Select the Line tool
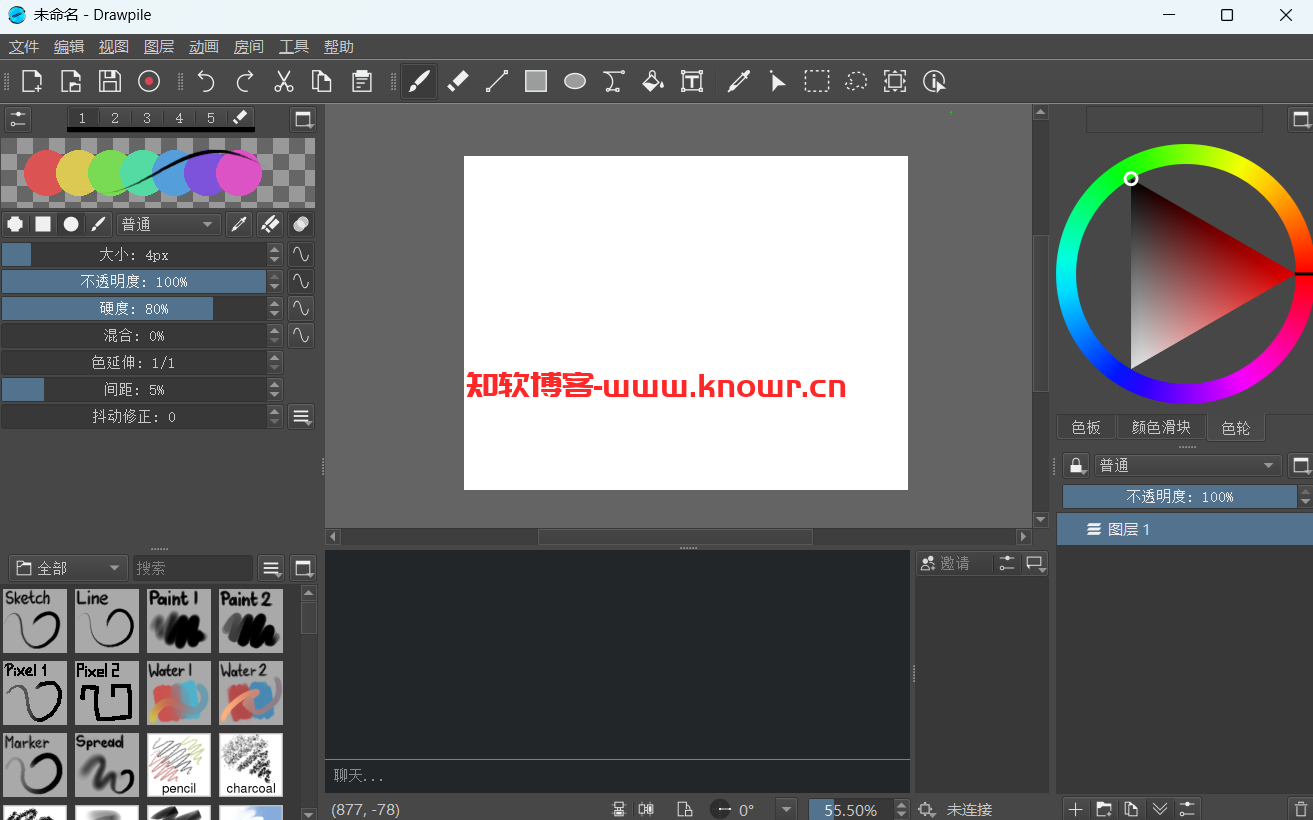The width and height of the screenshot is (1313, 820). [497, 82]
